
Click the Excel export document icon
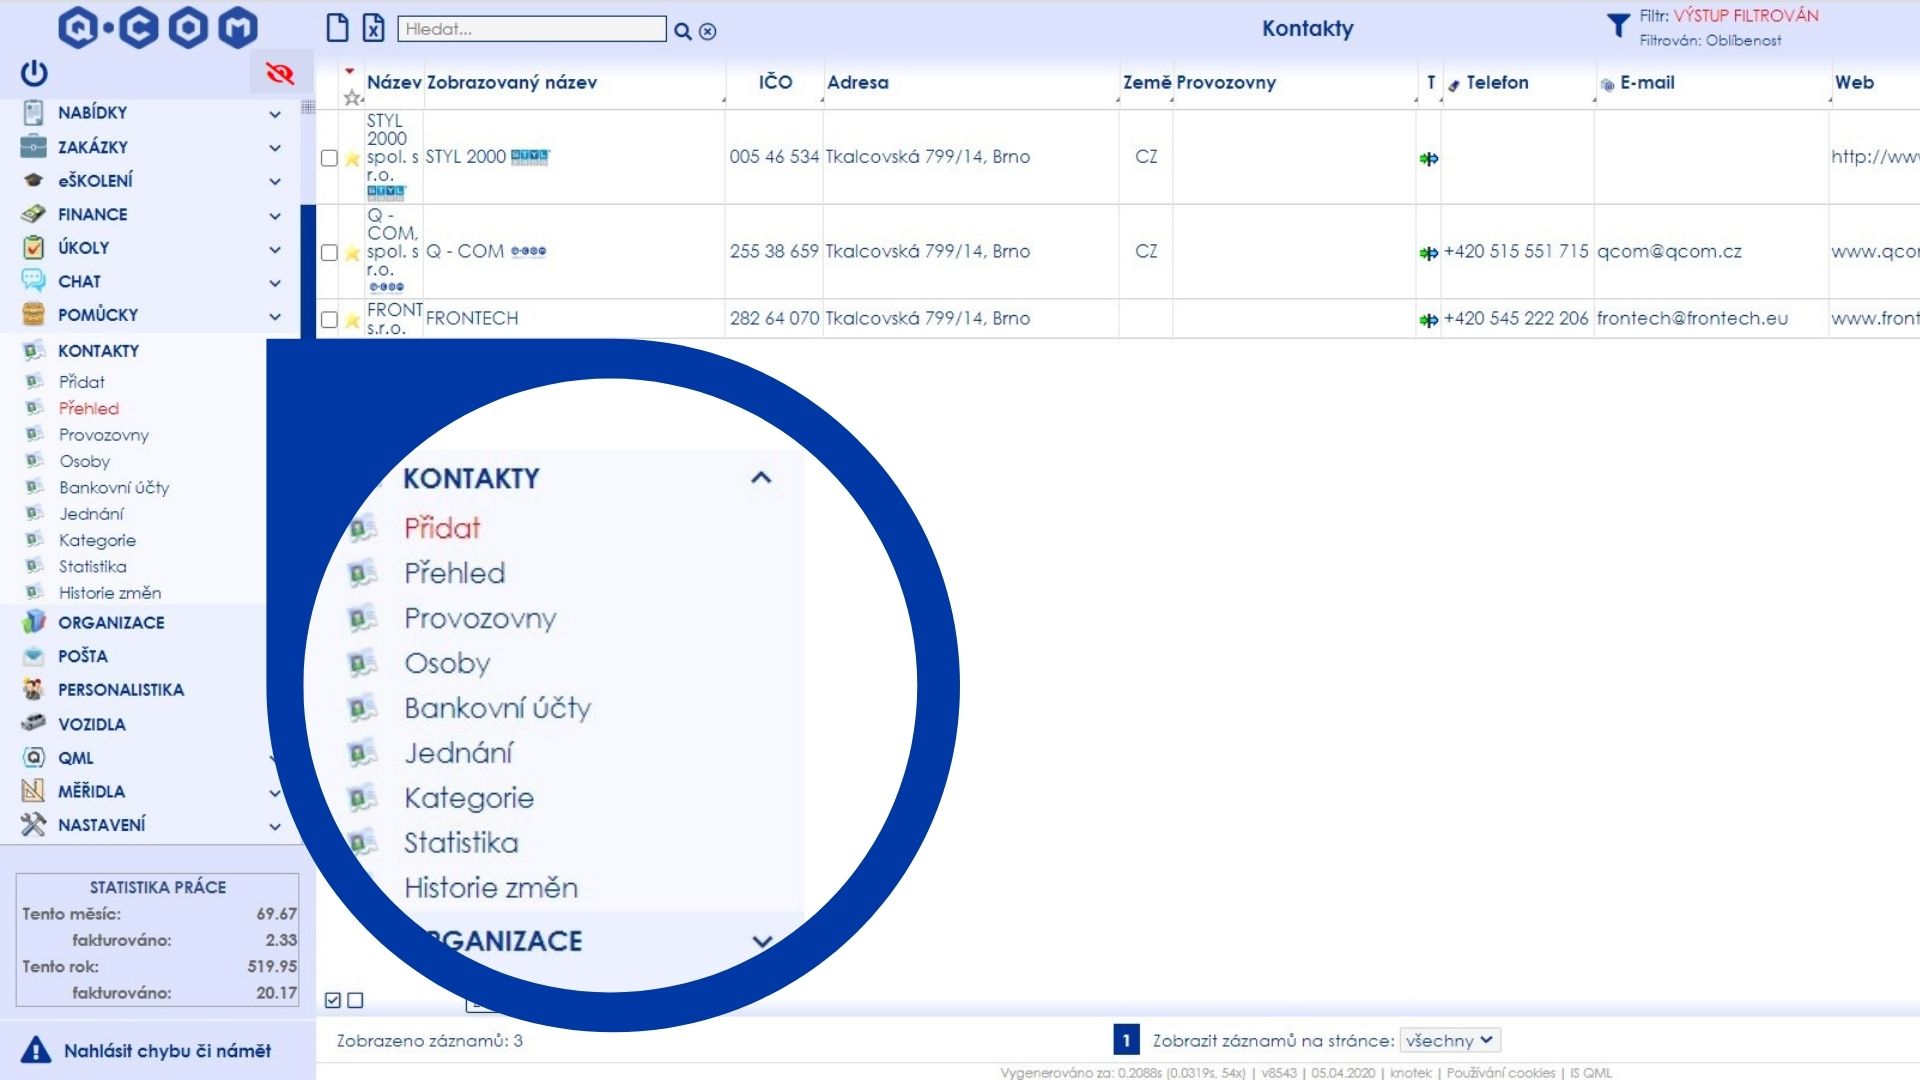[373, 28]
